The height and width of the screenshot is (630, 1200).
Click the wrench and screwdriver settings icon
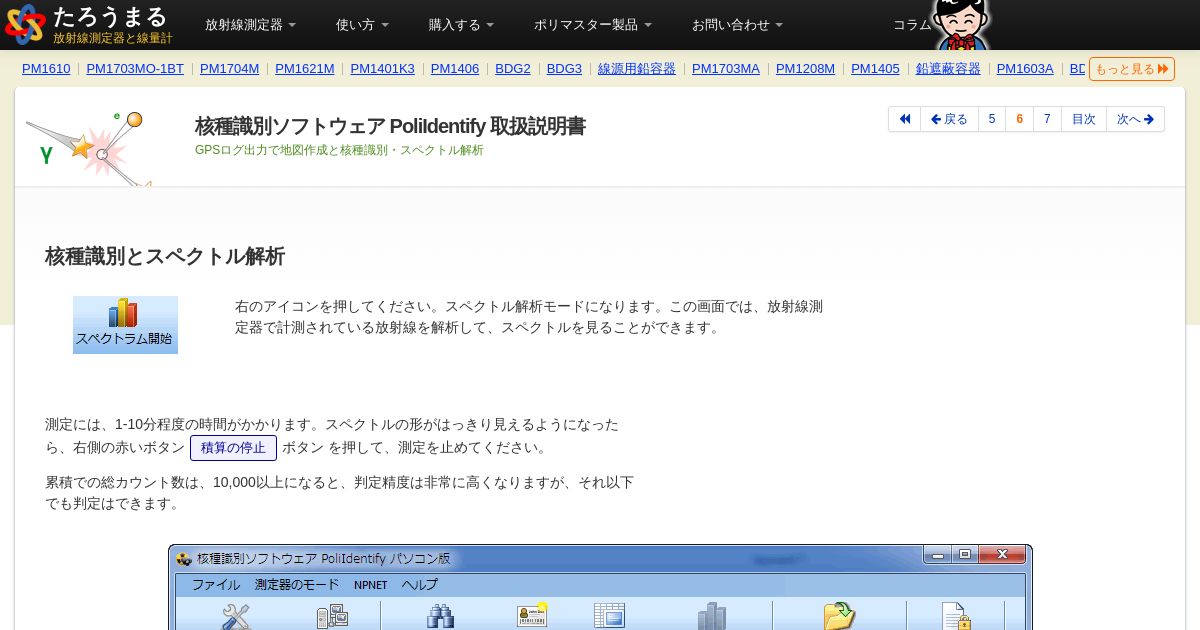(x=236, y=617)
